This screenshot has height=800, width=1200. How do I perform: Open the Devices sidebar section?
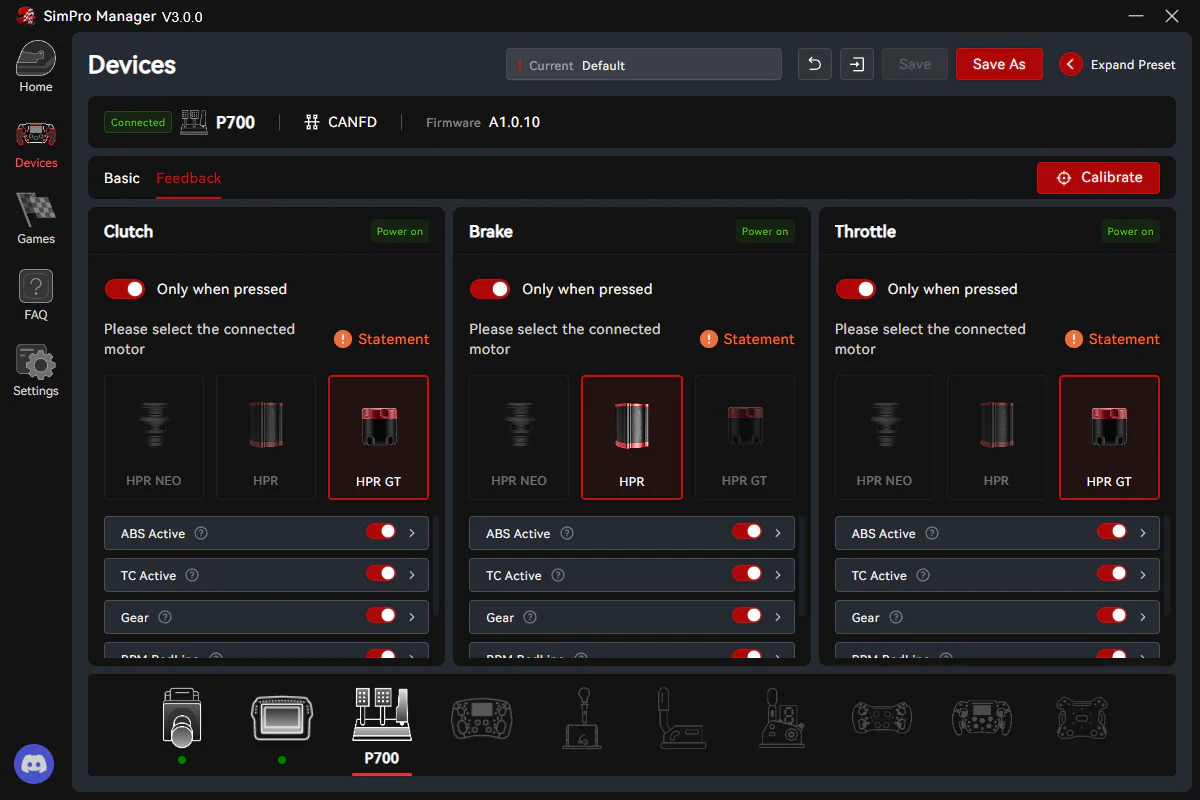(36, 144)
